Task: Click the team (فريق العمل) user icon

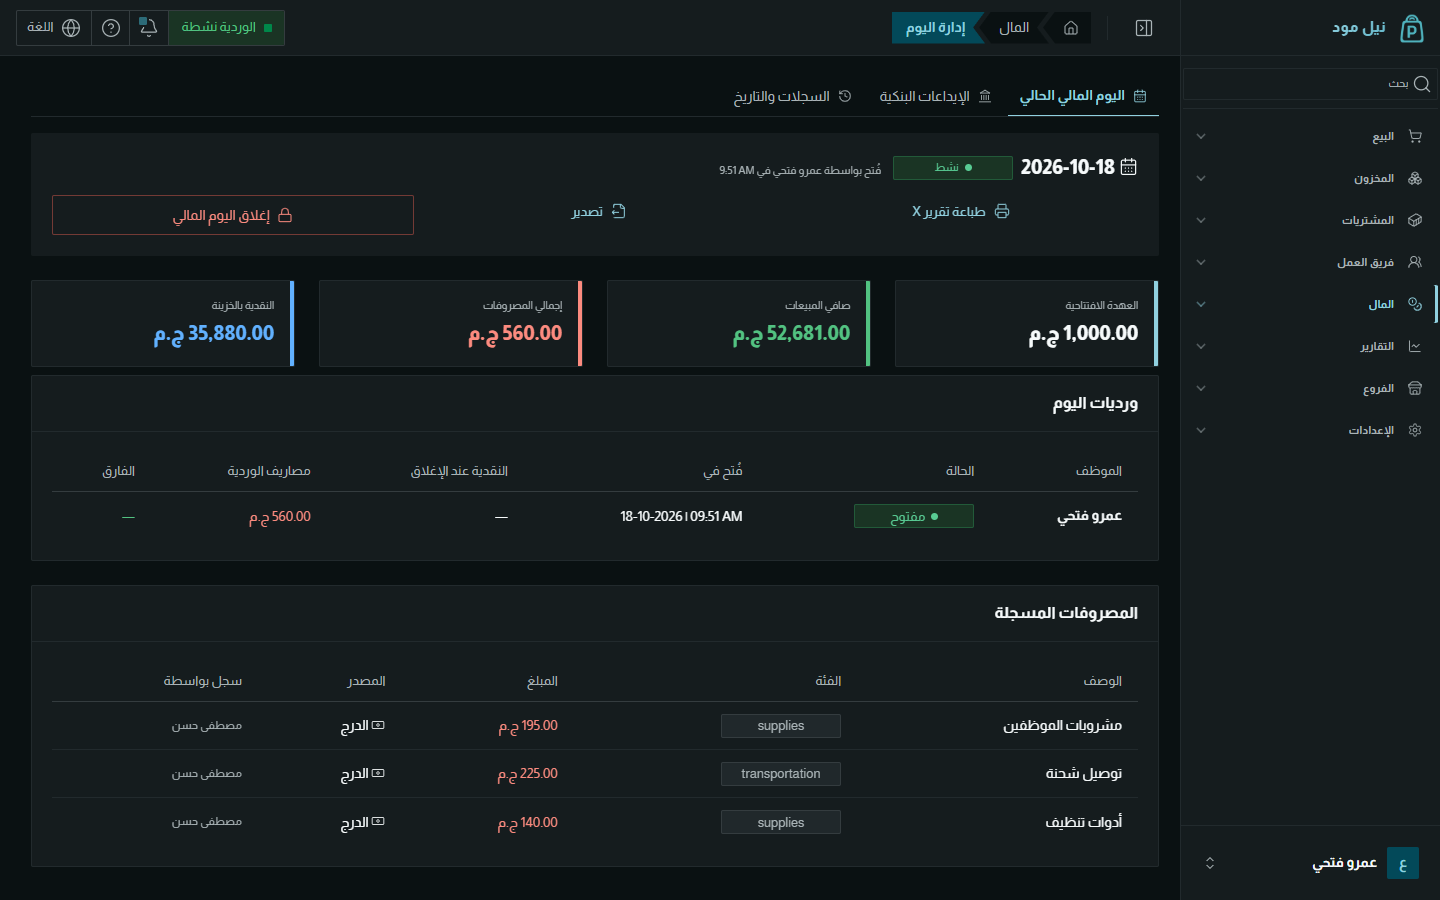Action: (x=1415, y=262)
